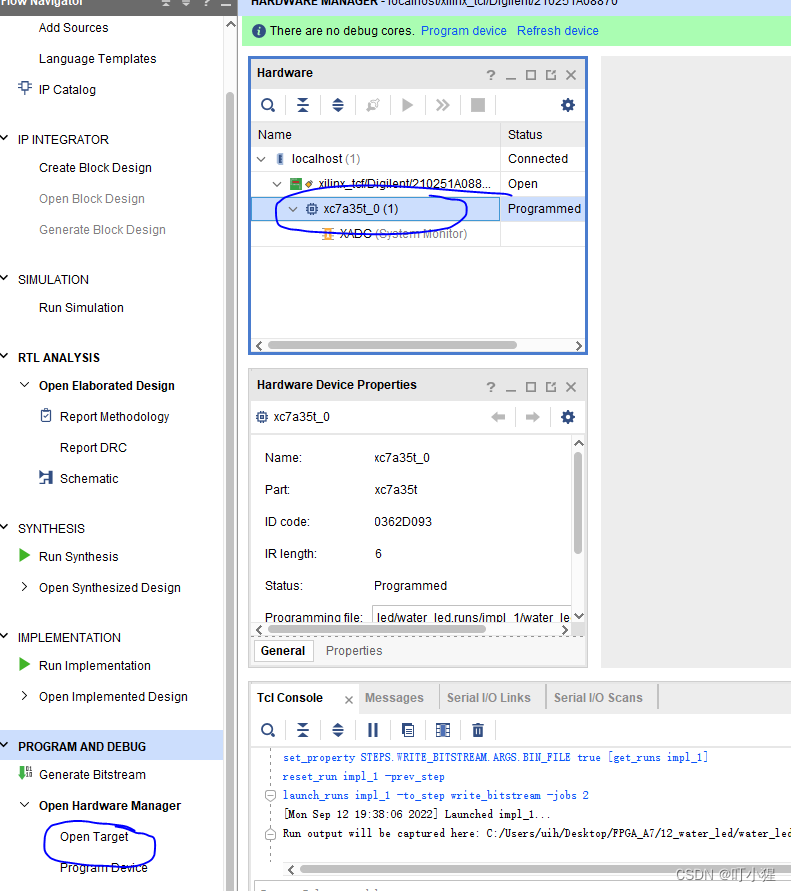Expand Open Synthesized Design
The image size is (791, 891).
pyautogui.click(x=24, y=586)
